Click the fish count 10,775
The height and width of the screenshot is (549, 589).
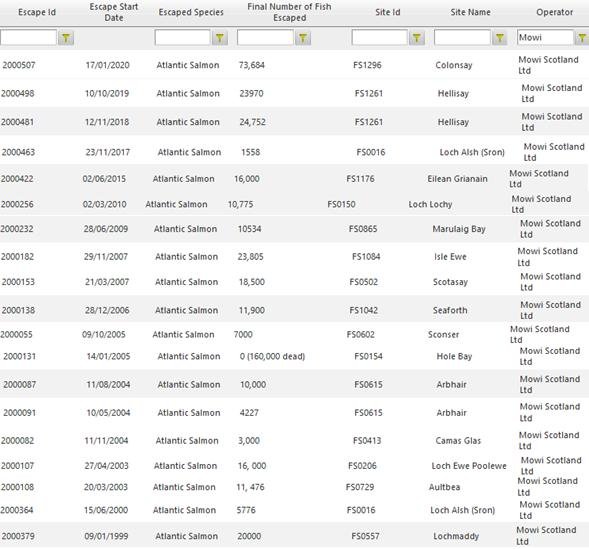click(240, 204)
